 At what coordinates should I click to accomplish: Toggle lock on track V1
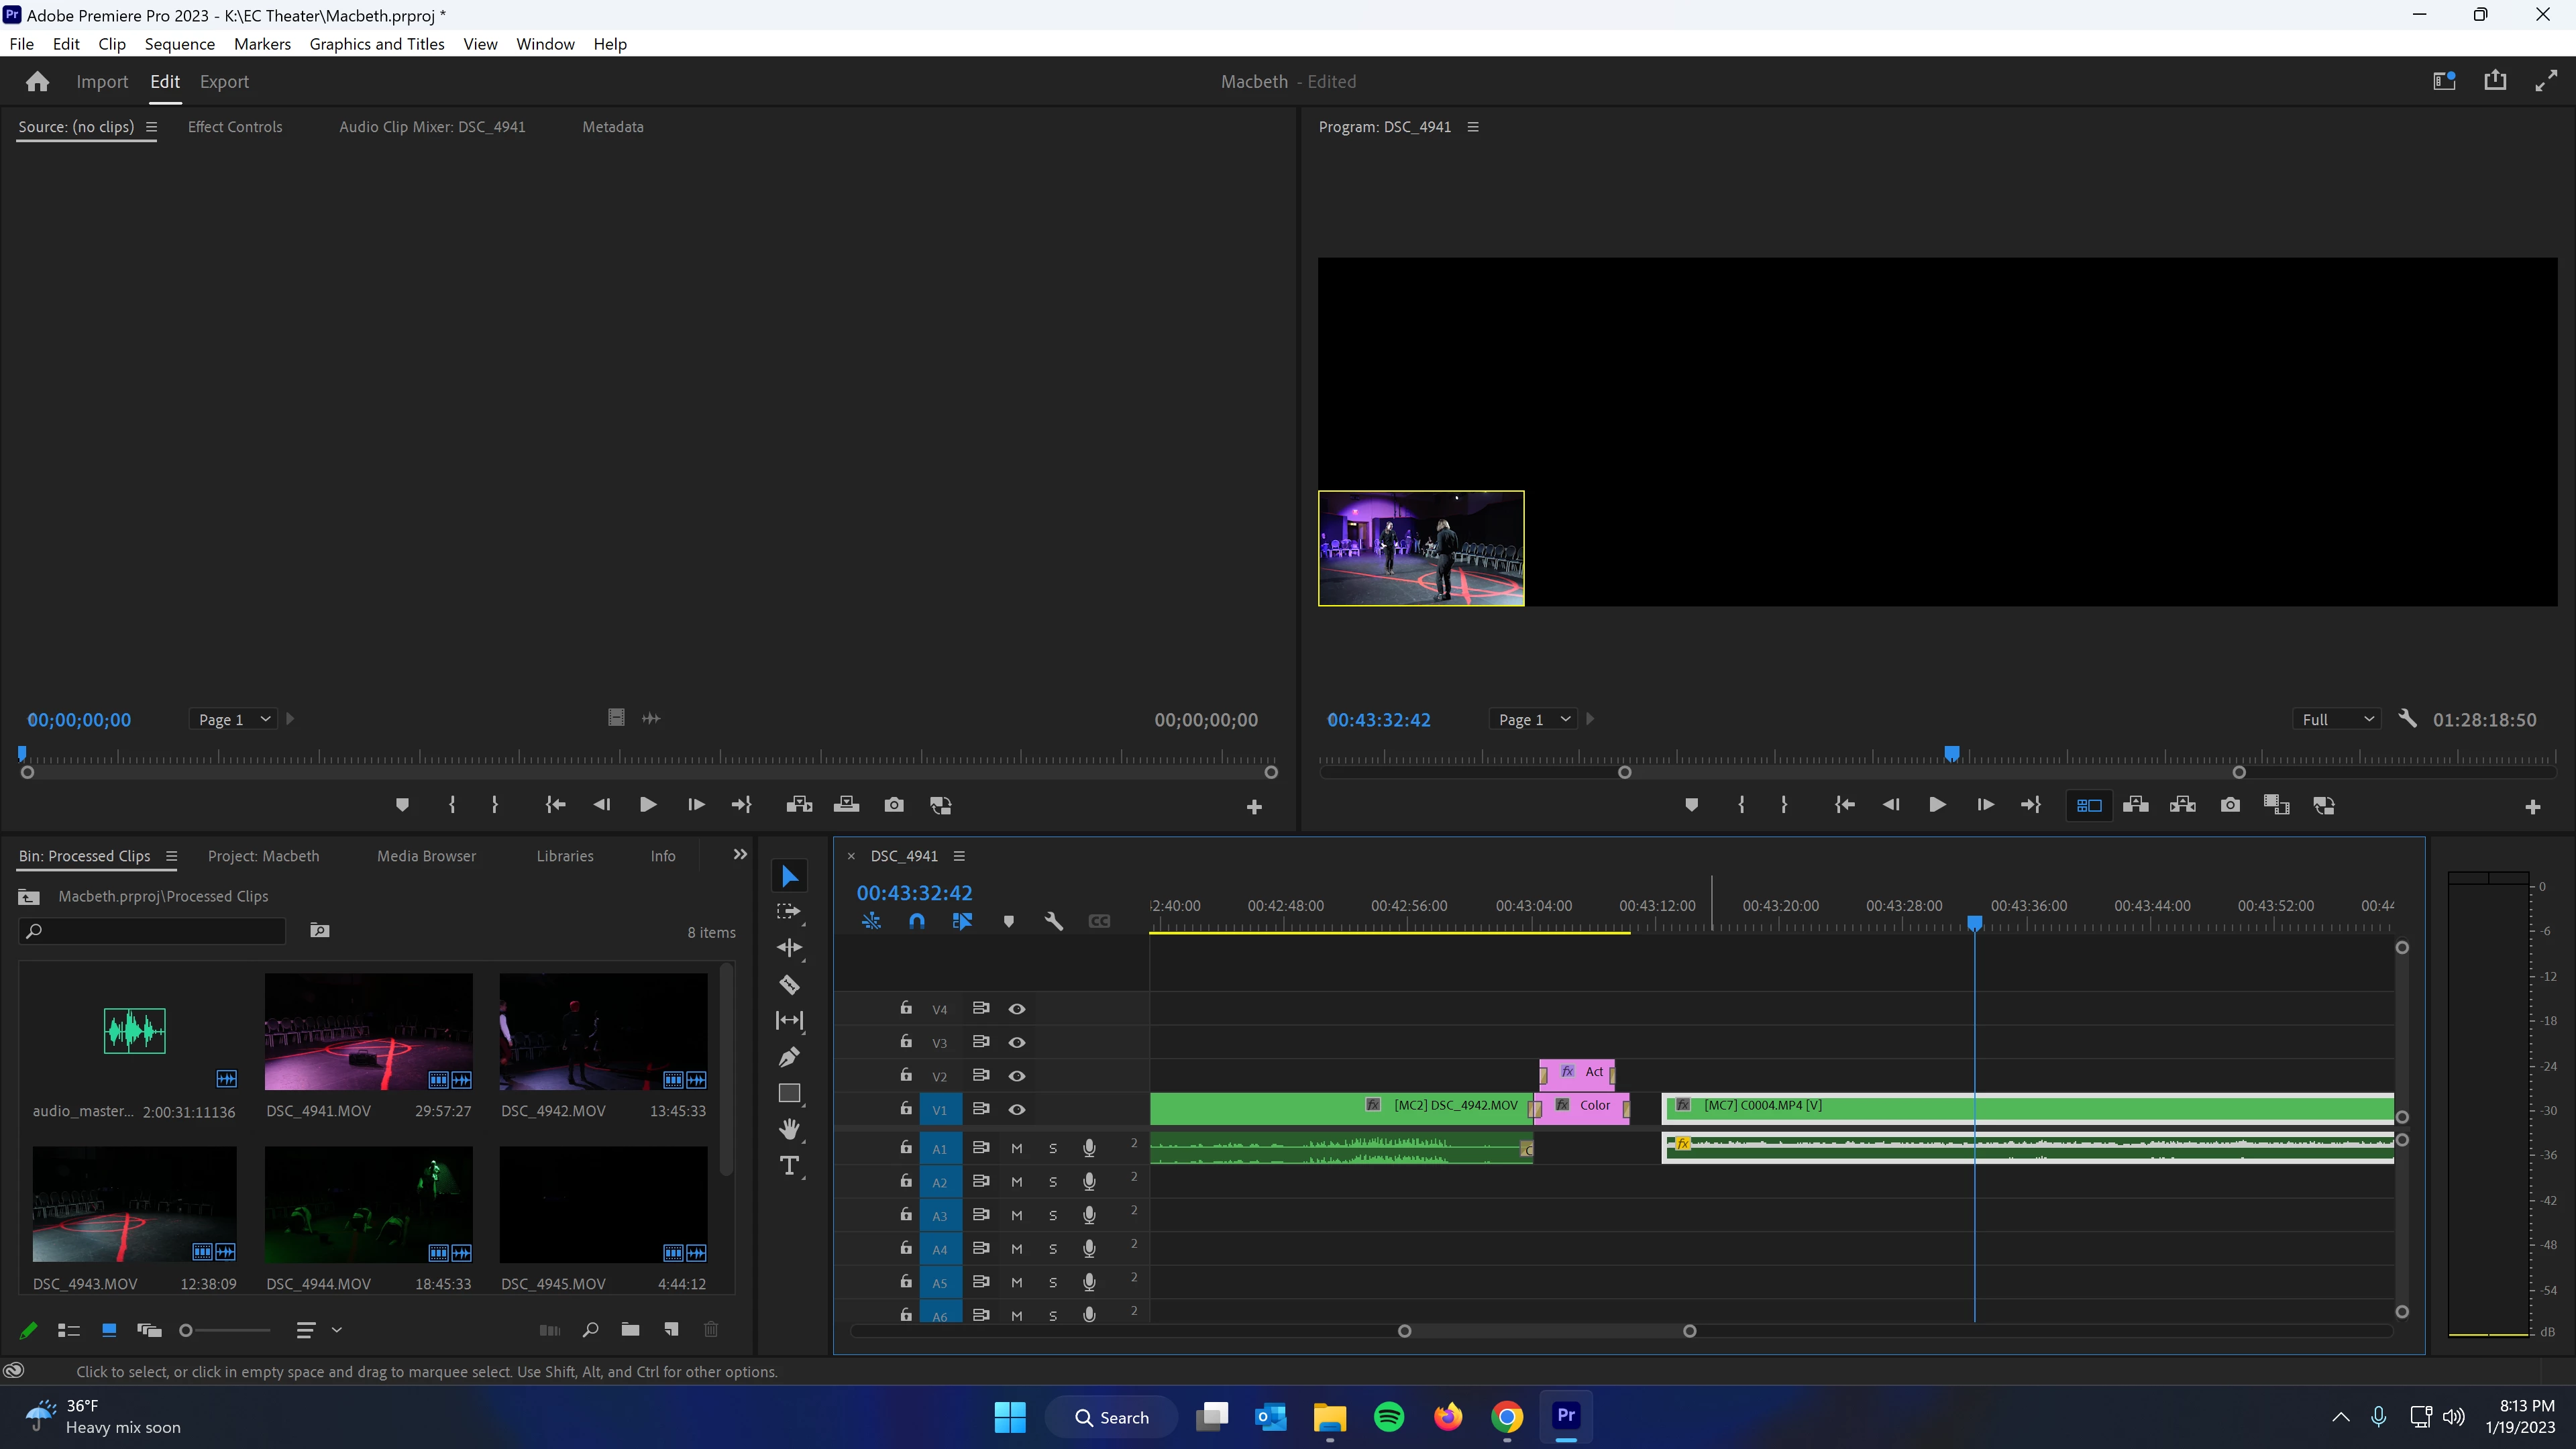coord(906,1108)
